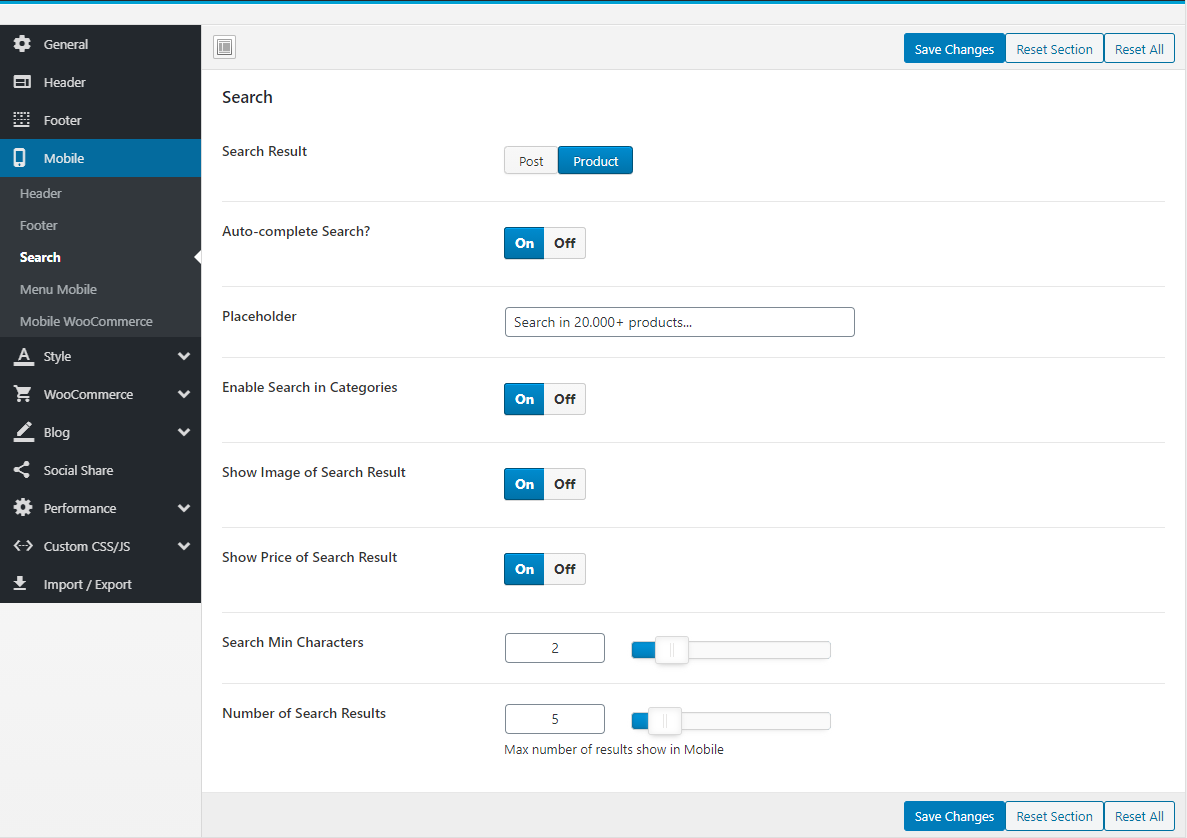Open the Menu Mobile submenu item
This screenshot has height=838, width=1187.
(58, 289)
